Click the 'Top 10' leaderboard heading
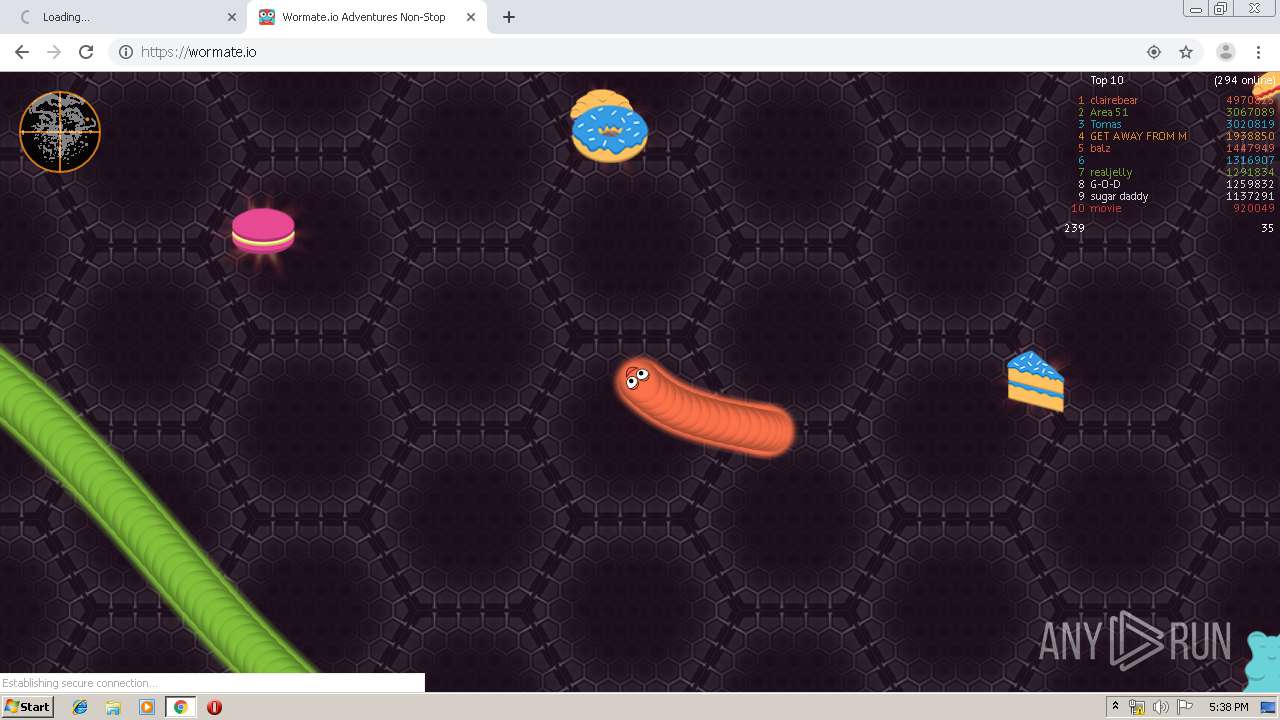 click(1107, 80)
